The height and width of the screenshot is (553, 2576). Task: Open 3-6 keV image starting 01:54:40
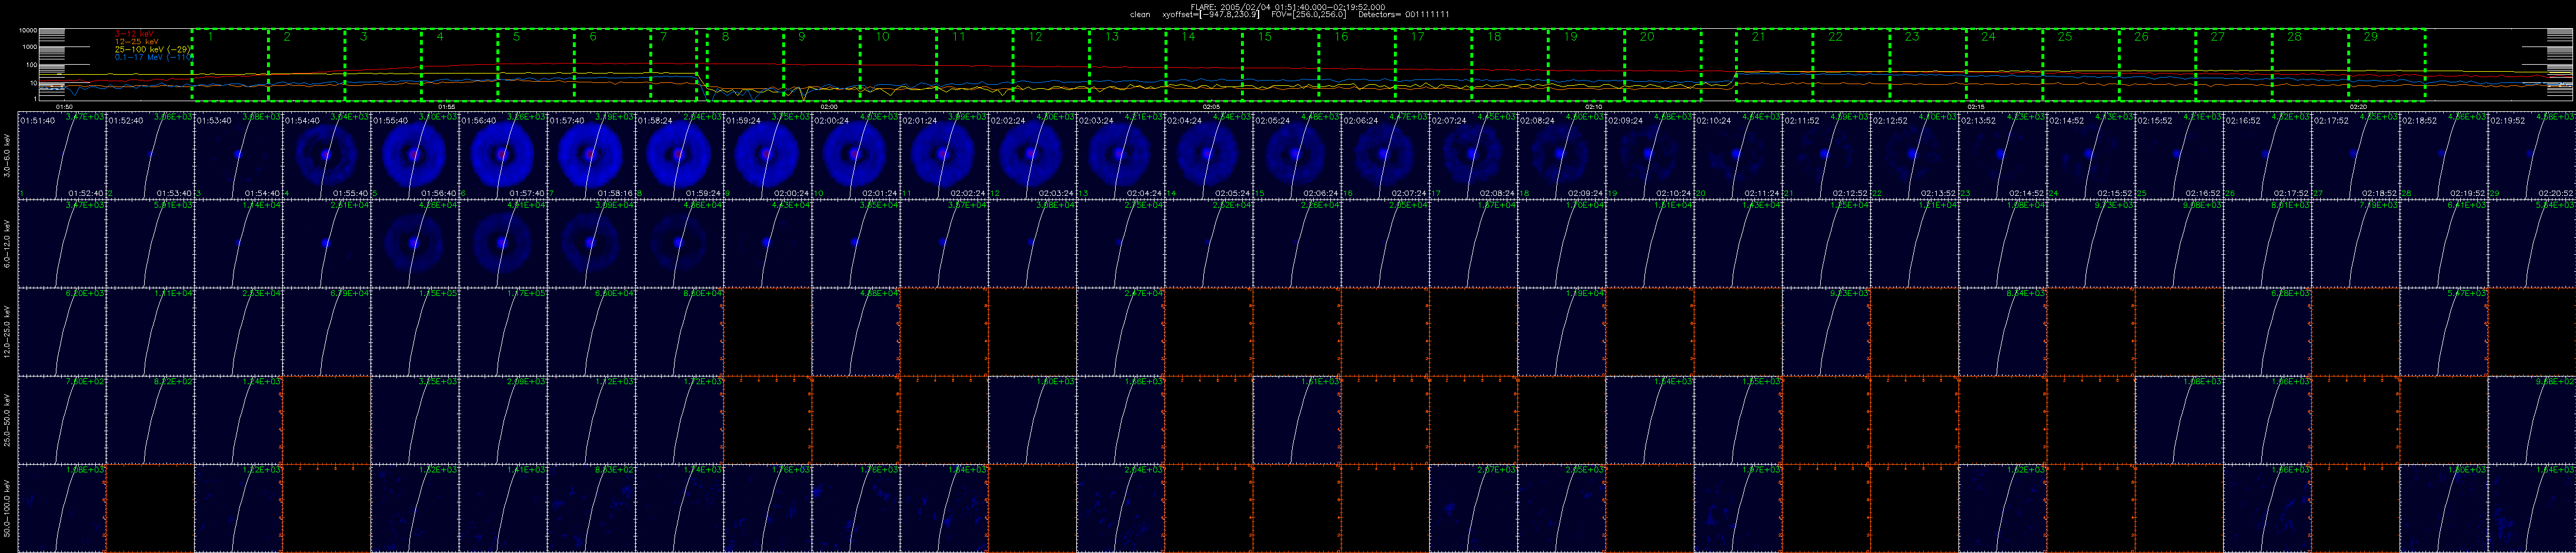click(x=326, y=155)
